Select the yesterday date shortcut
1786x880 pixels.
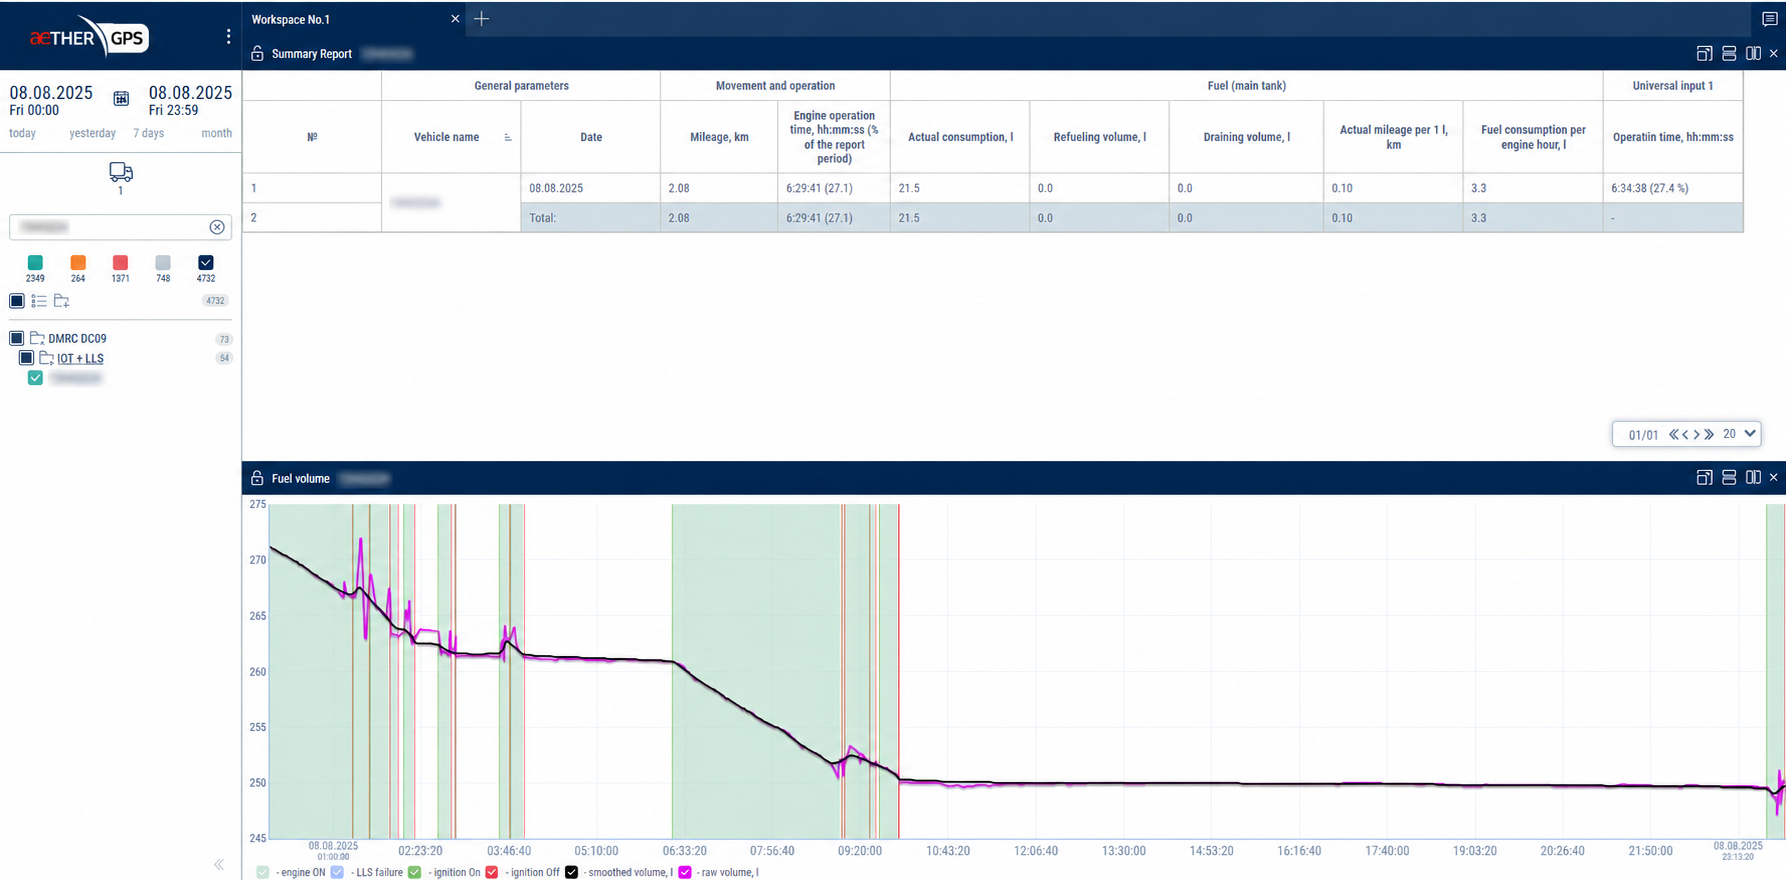[x=92, y=133]
